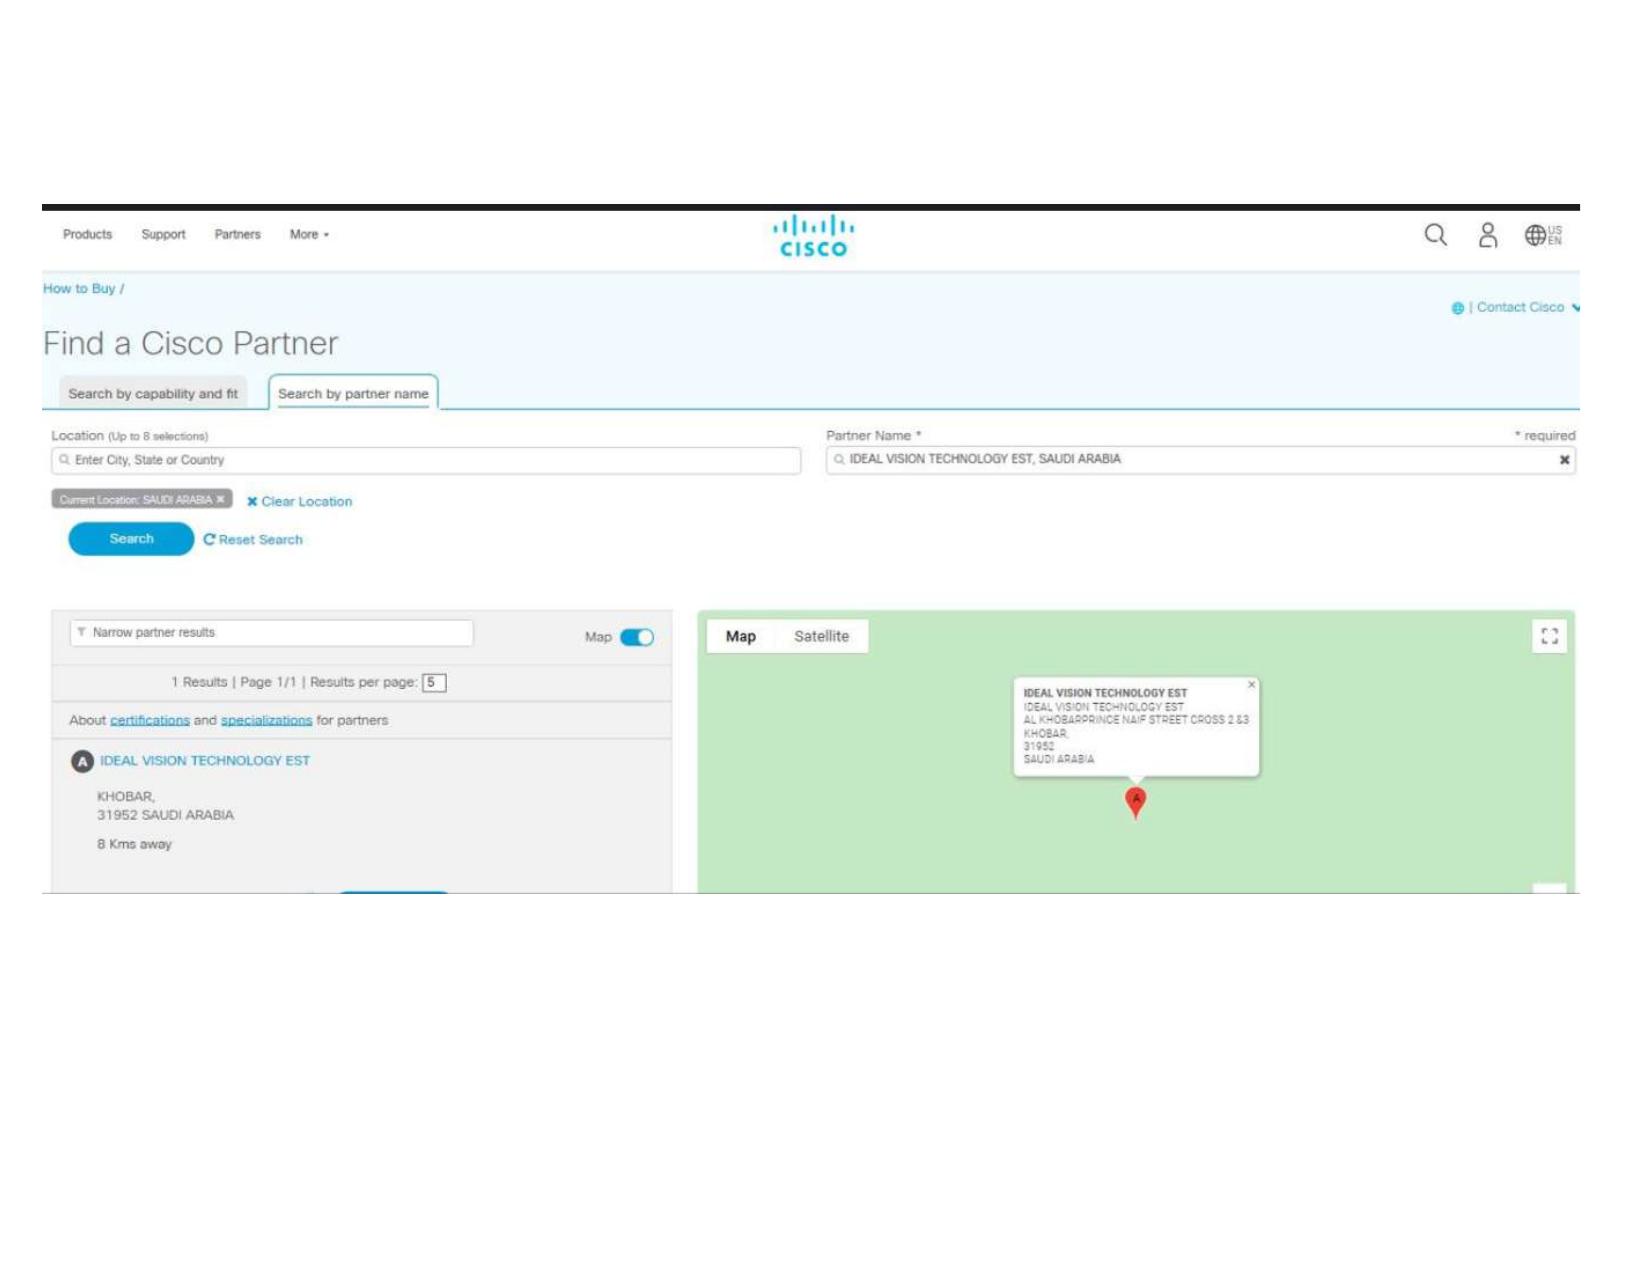
Task: Focus the Narrow partner results filter field
Action: (x=271, y=633)
